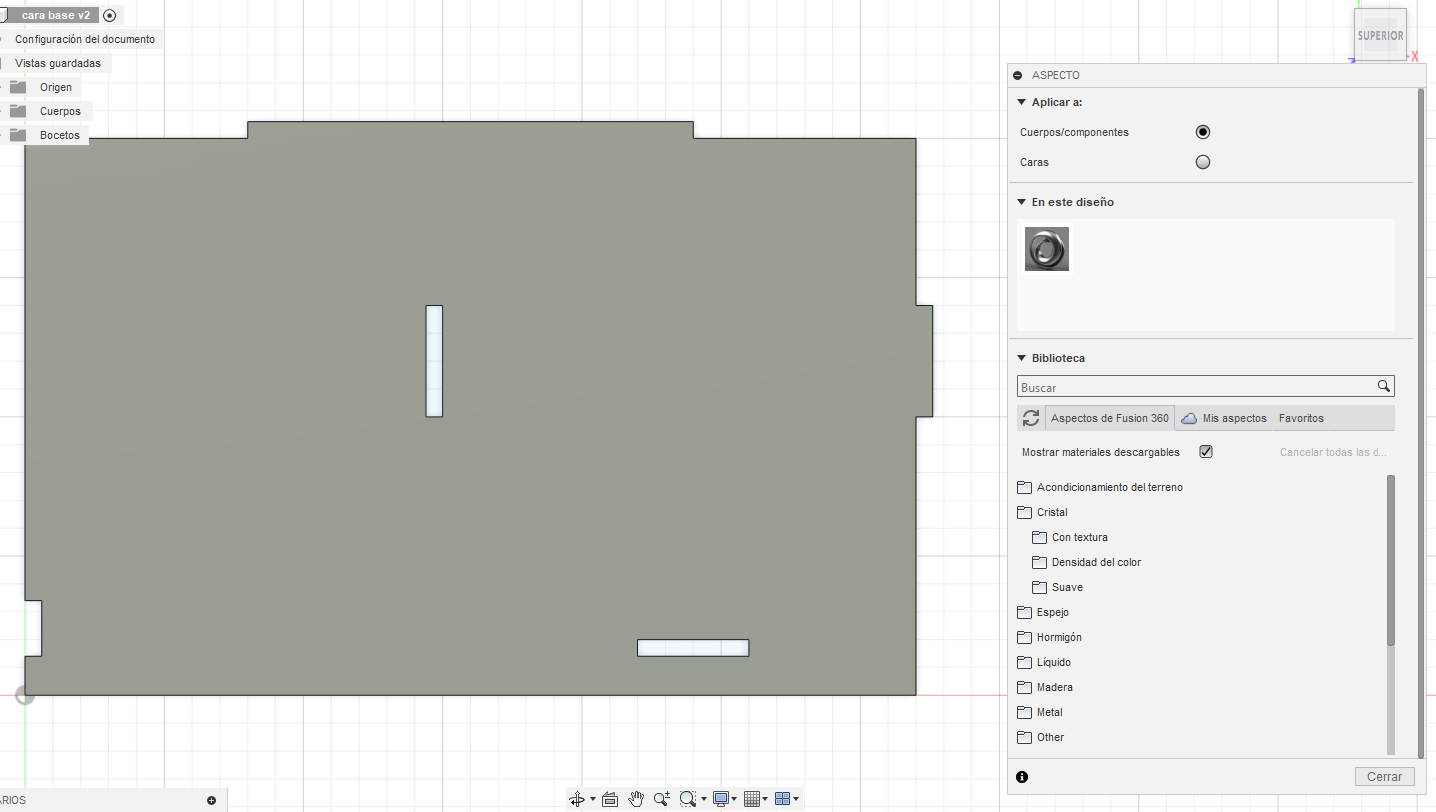Click the Viewports layout icon
The height and width of the screenshot is (812, 1436).
pos(783,799)
